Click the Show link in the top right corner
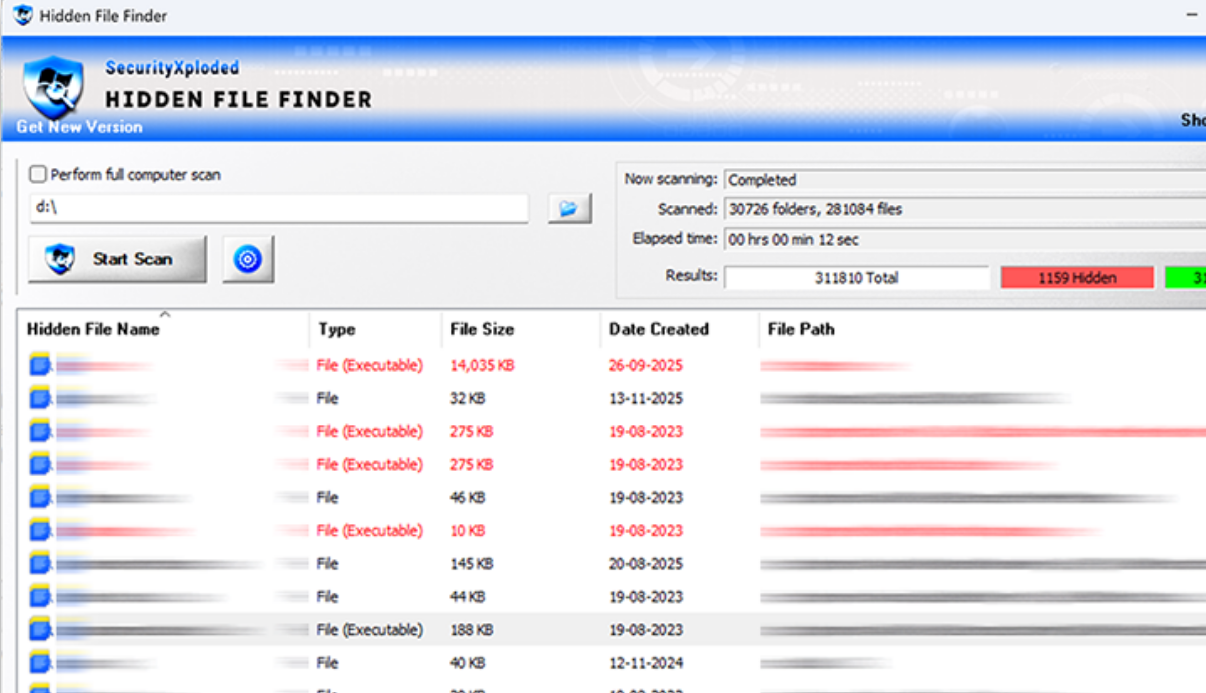 point(1196,118)
